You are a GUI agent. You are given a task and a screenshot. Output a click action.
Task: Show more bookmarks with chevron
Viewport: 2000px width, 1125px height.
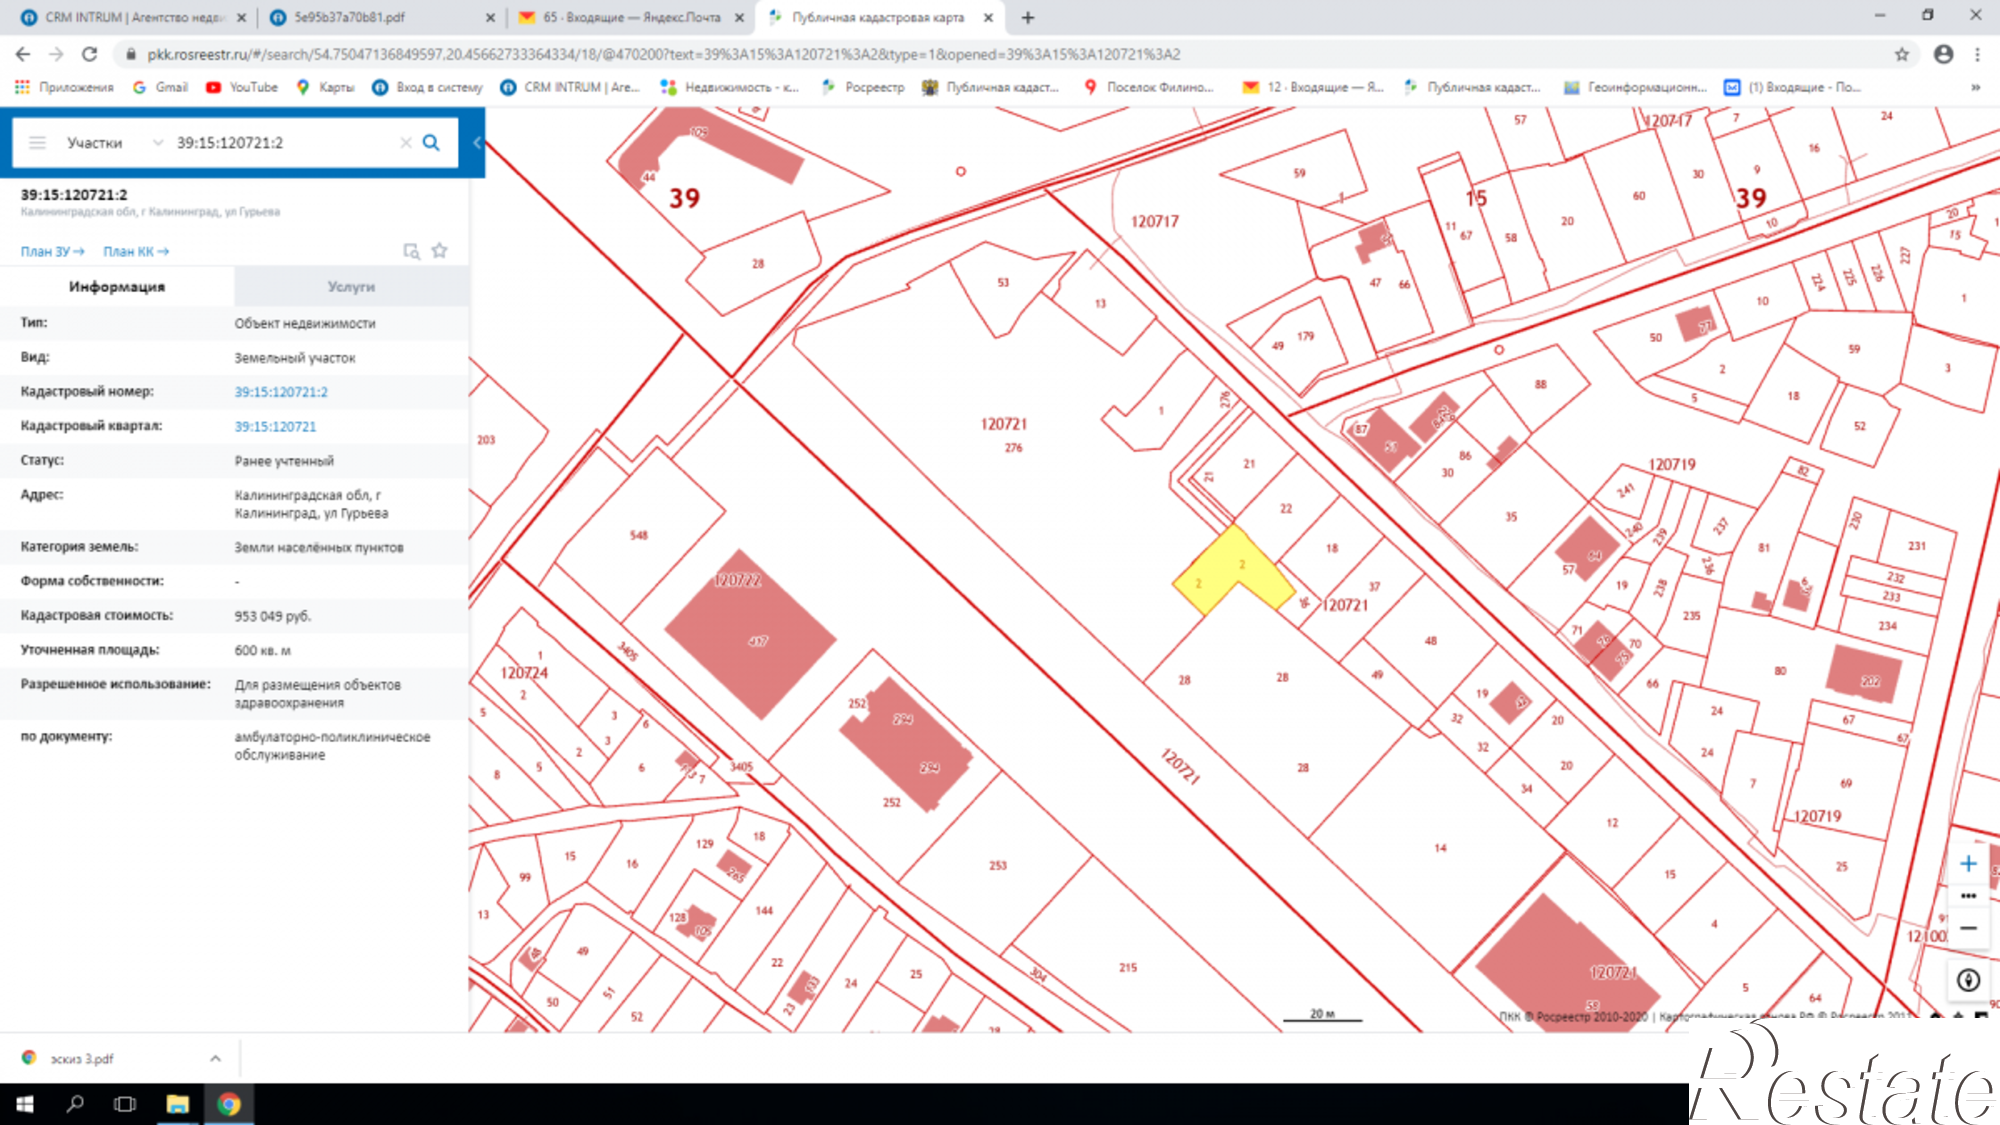point(1975,87)
